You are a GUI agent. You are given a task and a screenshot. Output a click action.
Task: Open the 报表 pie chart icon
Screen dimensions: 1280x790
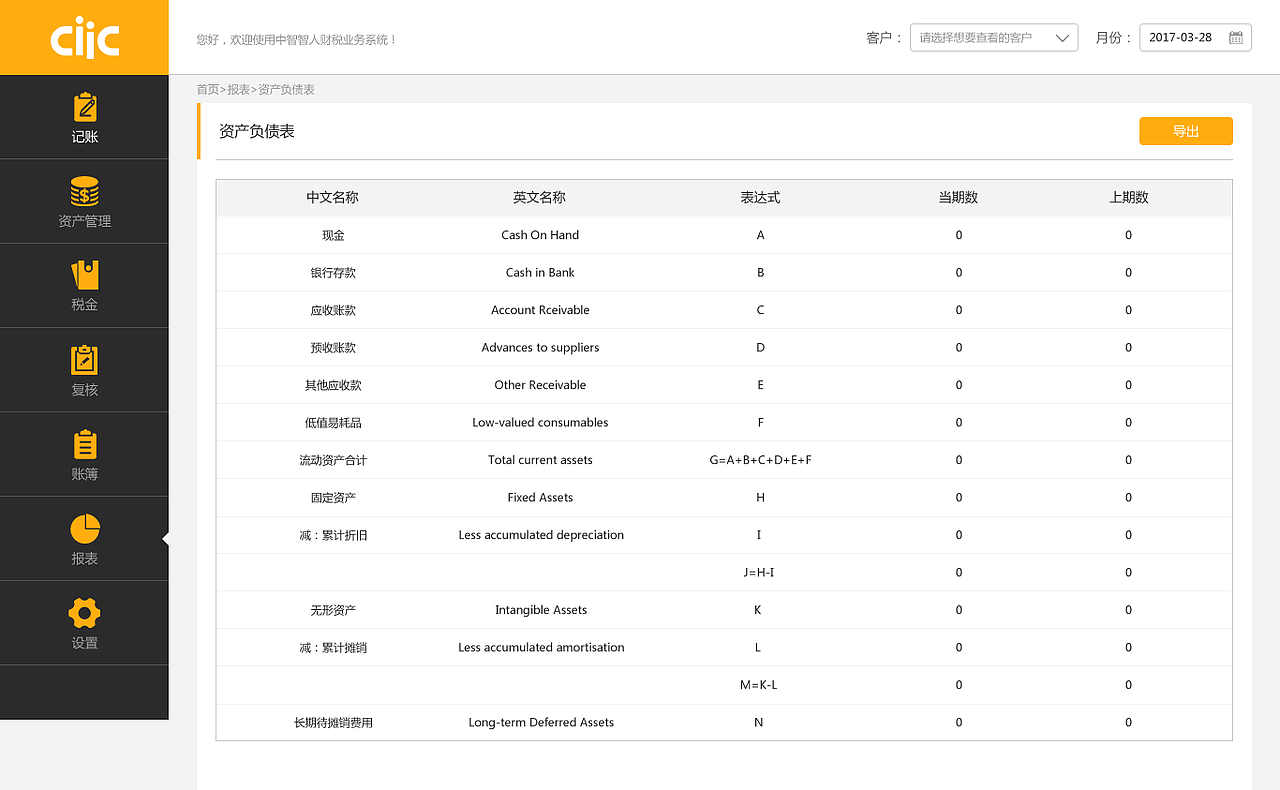click(x=85, y=529)
